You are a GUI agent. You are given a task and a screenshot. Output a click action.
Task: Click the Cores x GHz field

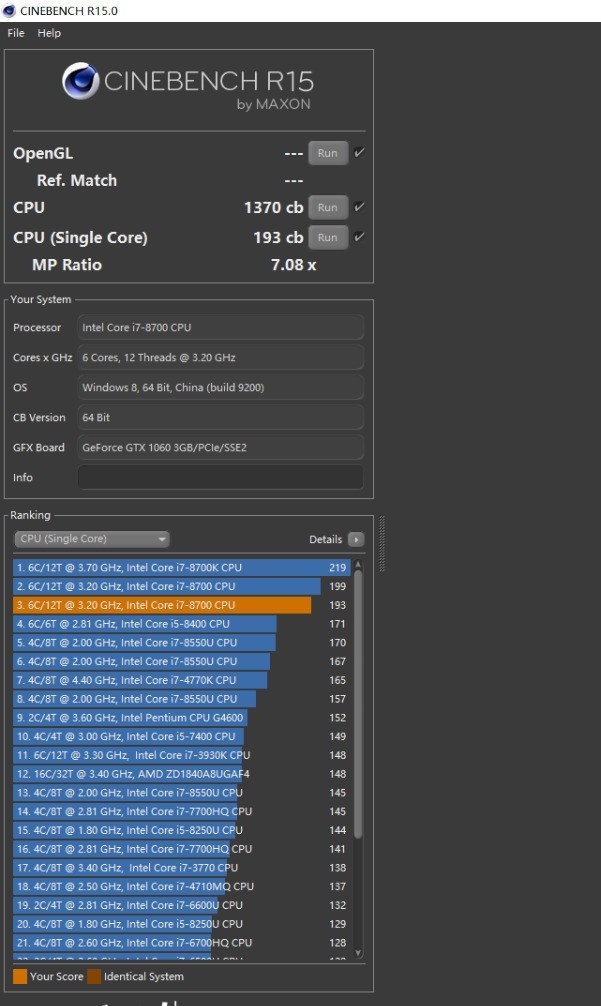coord(221,357)
